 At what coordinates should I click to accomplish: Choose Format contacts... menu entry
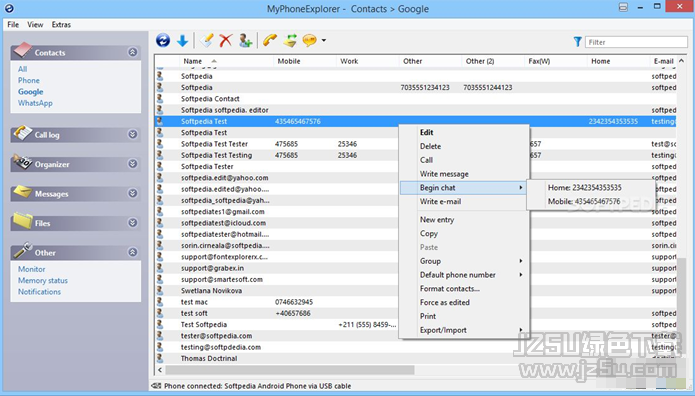click(x=464, y=288)
